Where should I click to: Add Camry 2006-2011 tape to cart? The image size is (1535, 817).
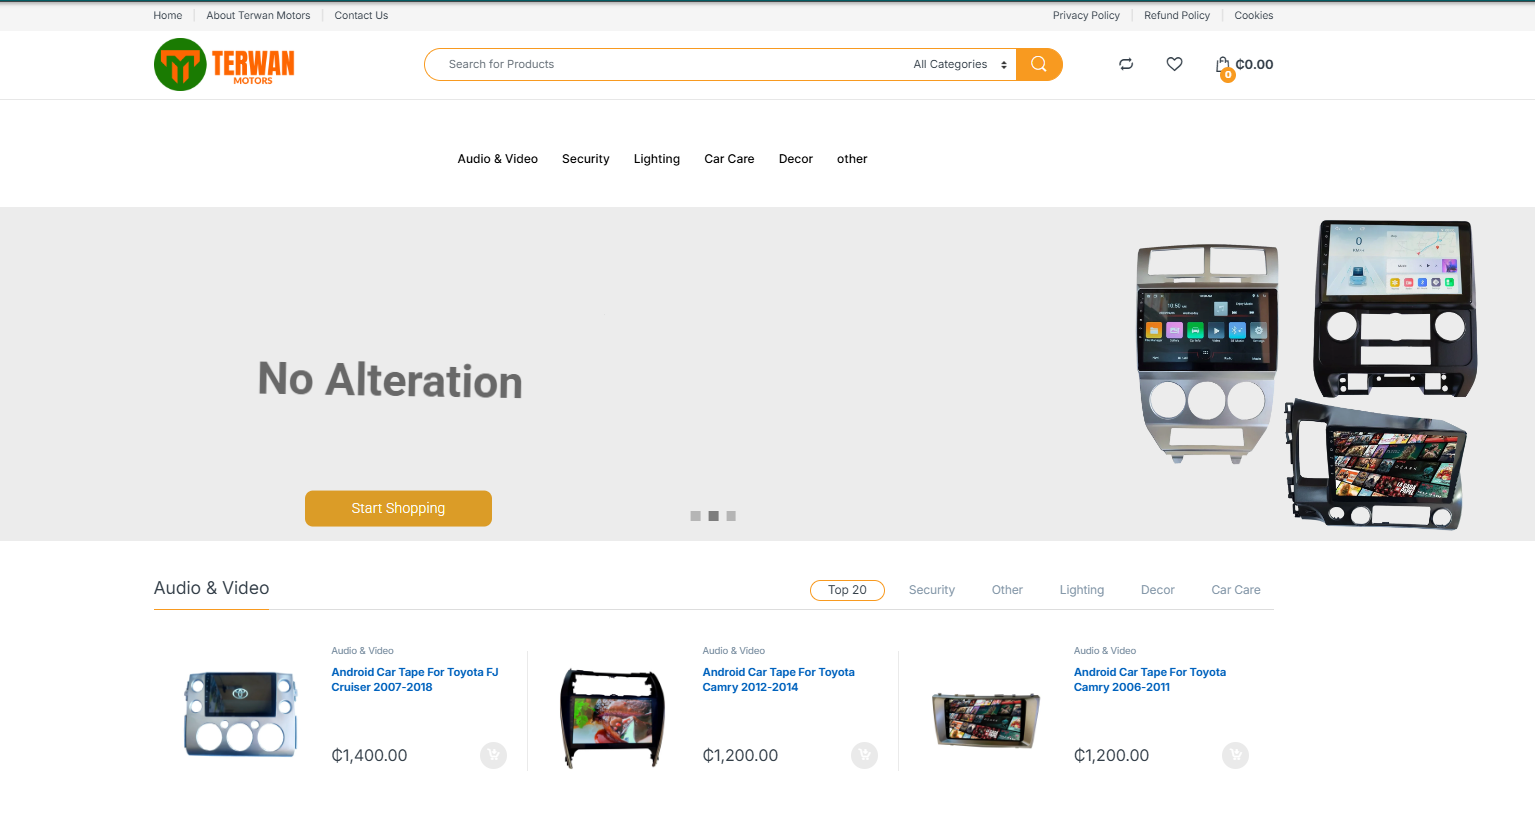click(1235, 755)
